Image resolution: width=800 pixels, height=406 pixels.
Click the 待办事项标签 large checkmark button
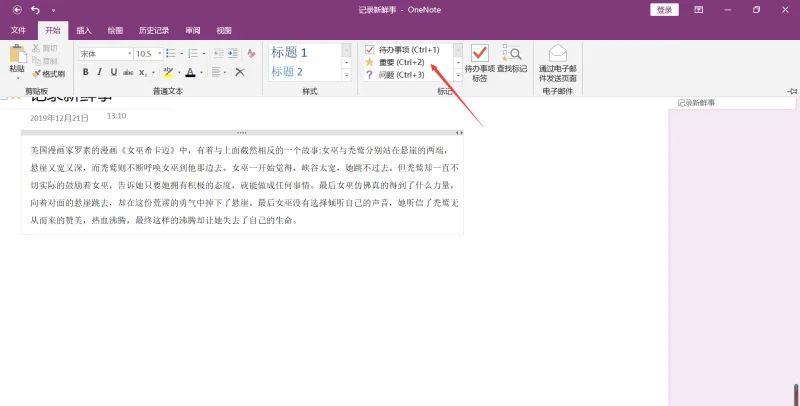click(x=480, y=63)
